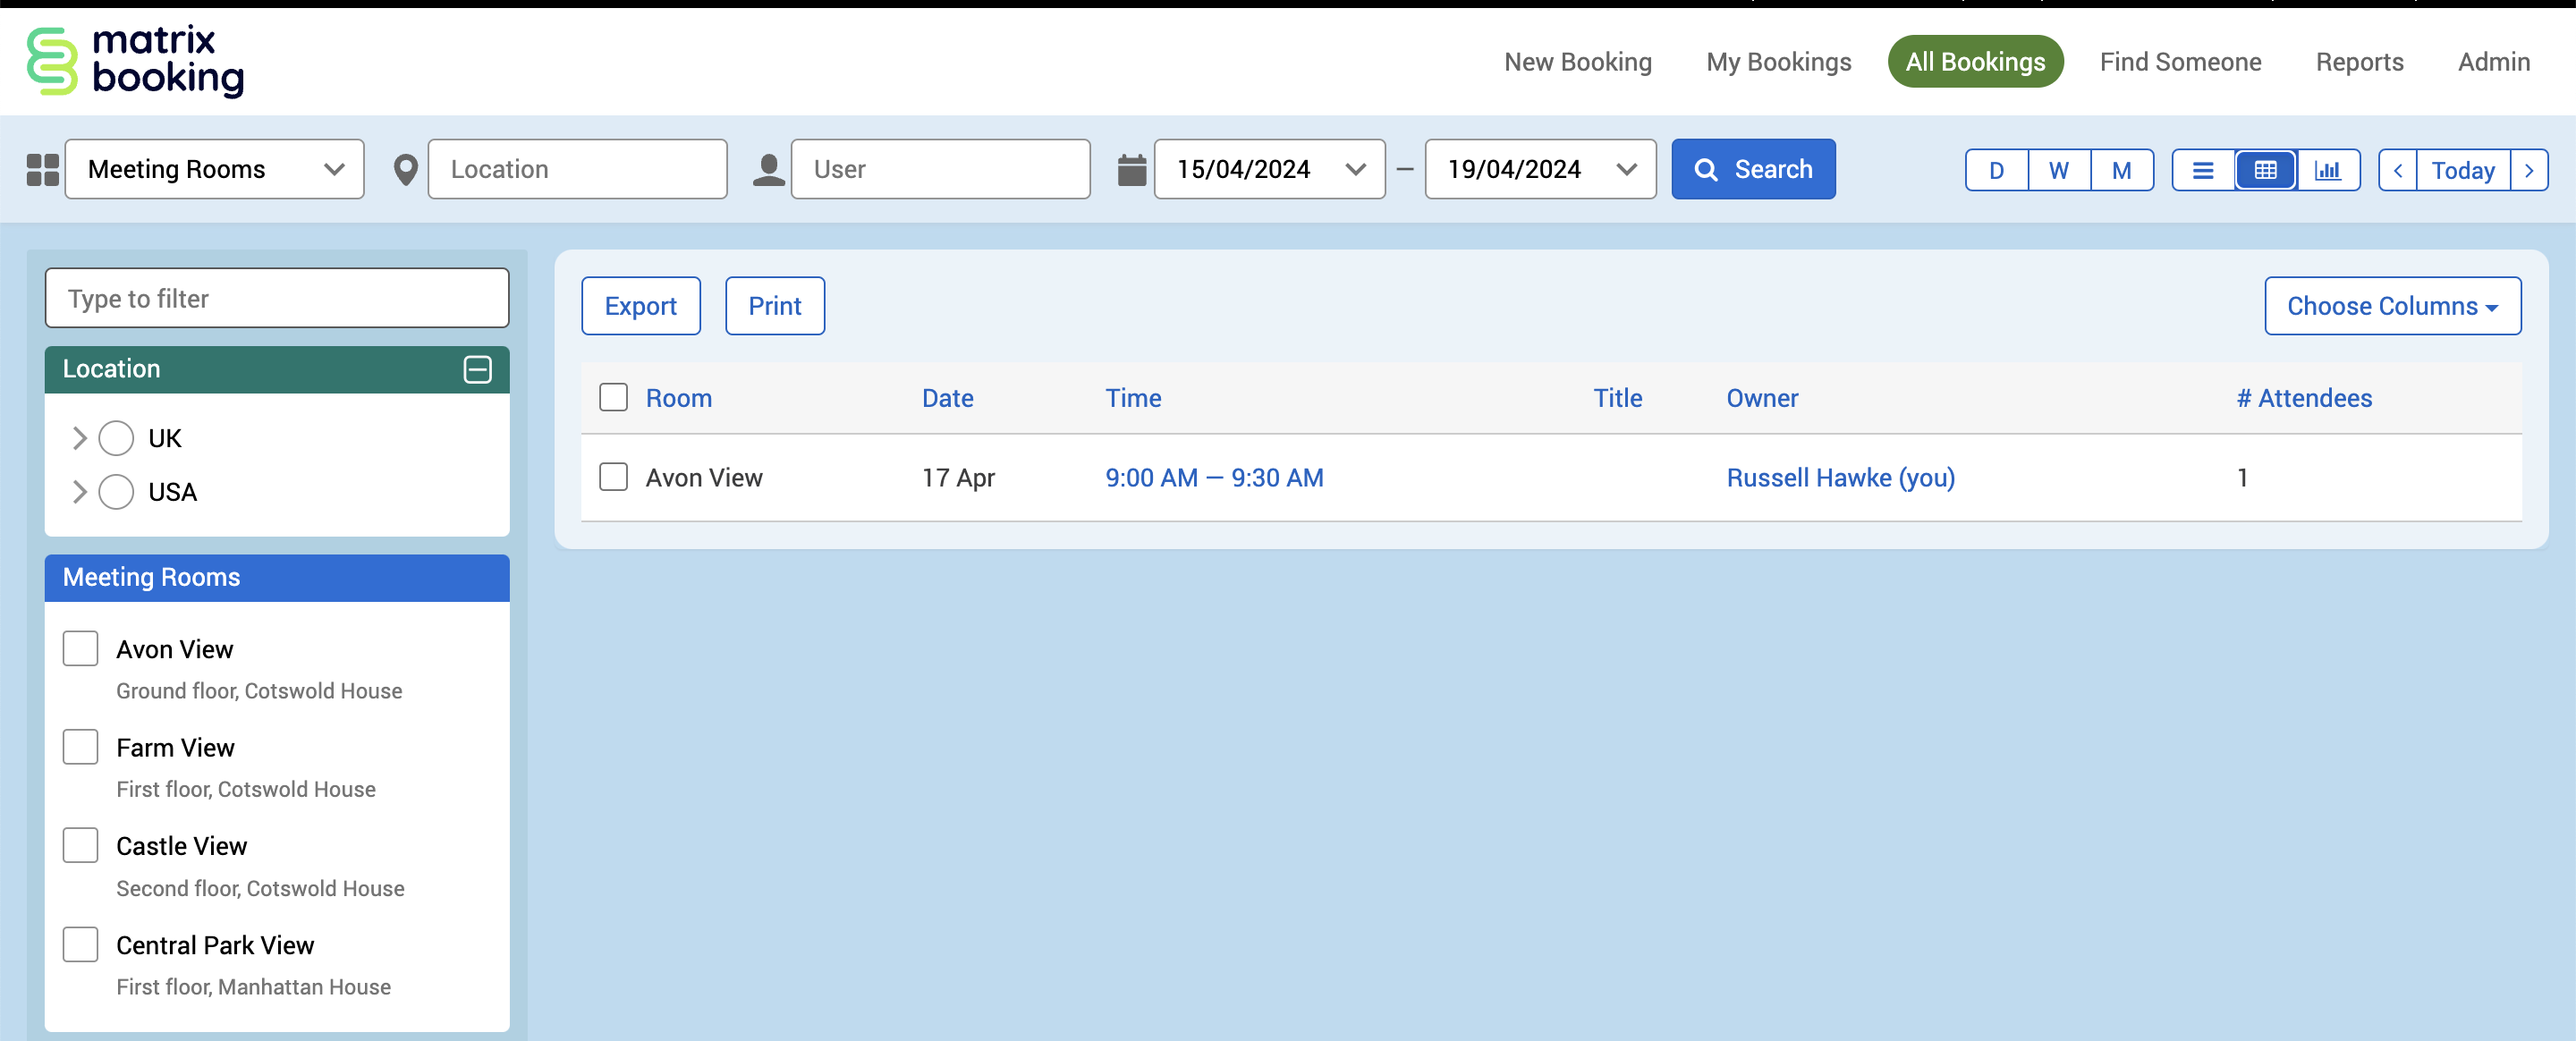Click the Export button
Image resolution: width=2576 pixels, height=1041 pixels.
click(640, 306)
